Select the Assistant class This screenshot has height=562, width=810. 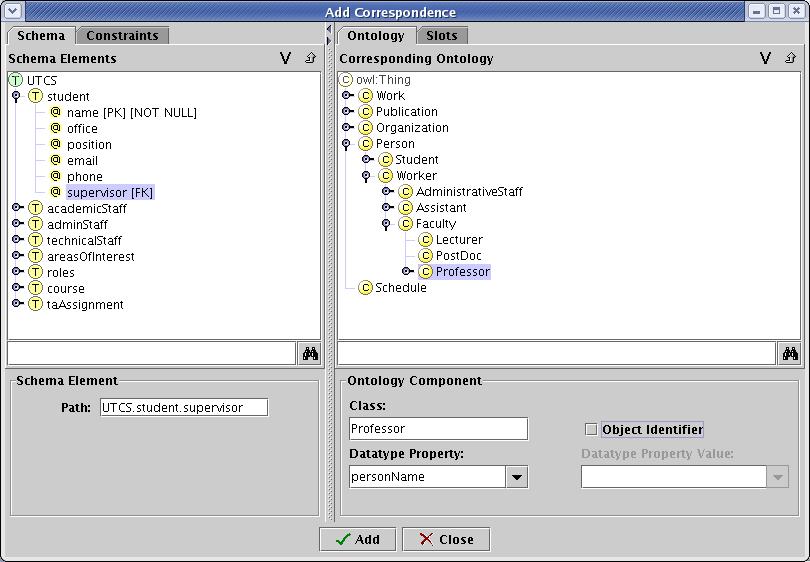tap(441, 208)
